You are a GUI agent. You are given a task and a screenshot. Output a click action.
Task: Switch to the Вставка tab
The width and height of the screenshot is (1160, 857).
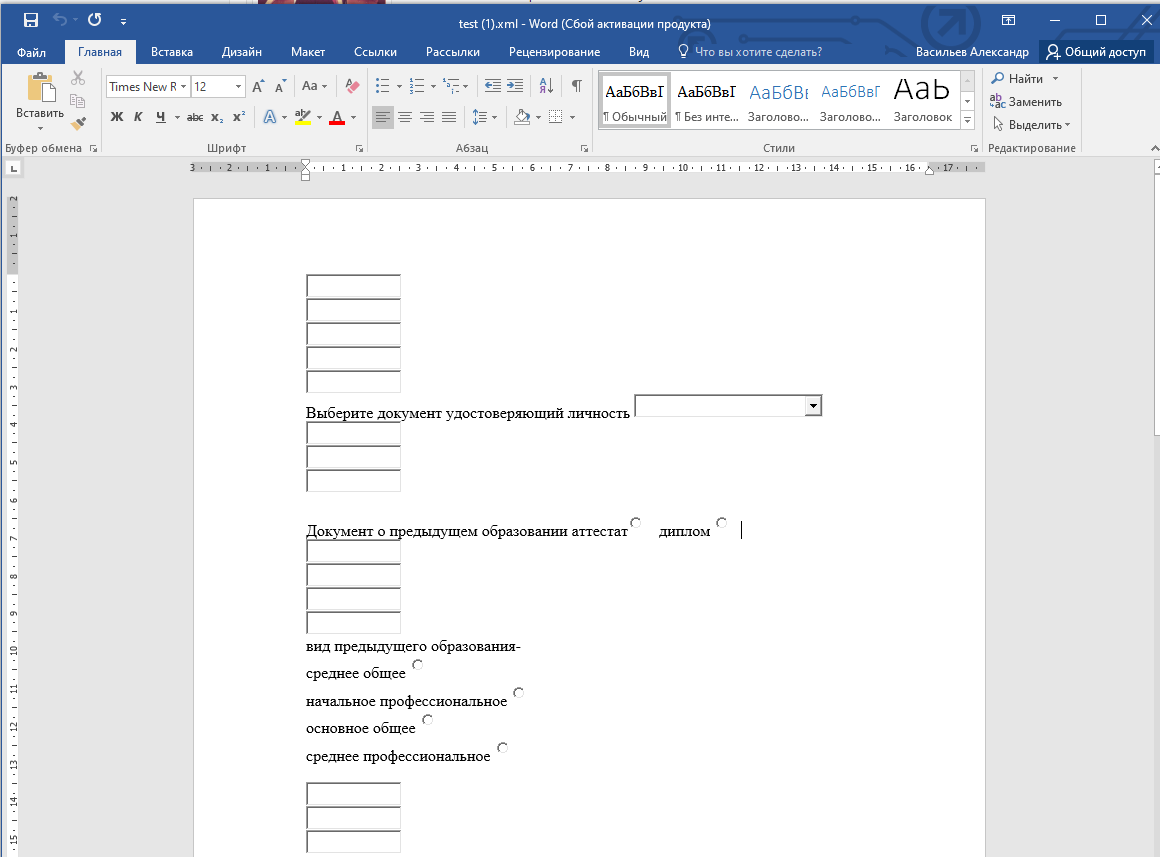coord(172,52)
